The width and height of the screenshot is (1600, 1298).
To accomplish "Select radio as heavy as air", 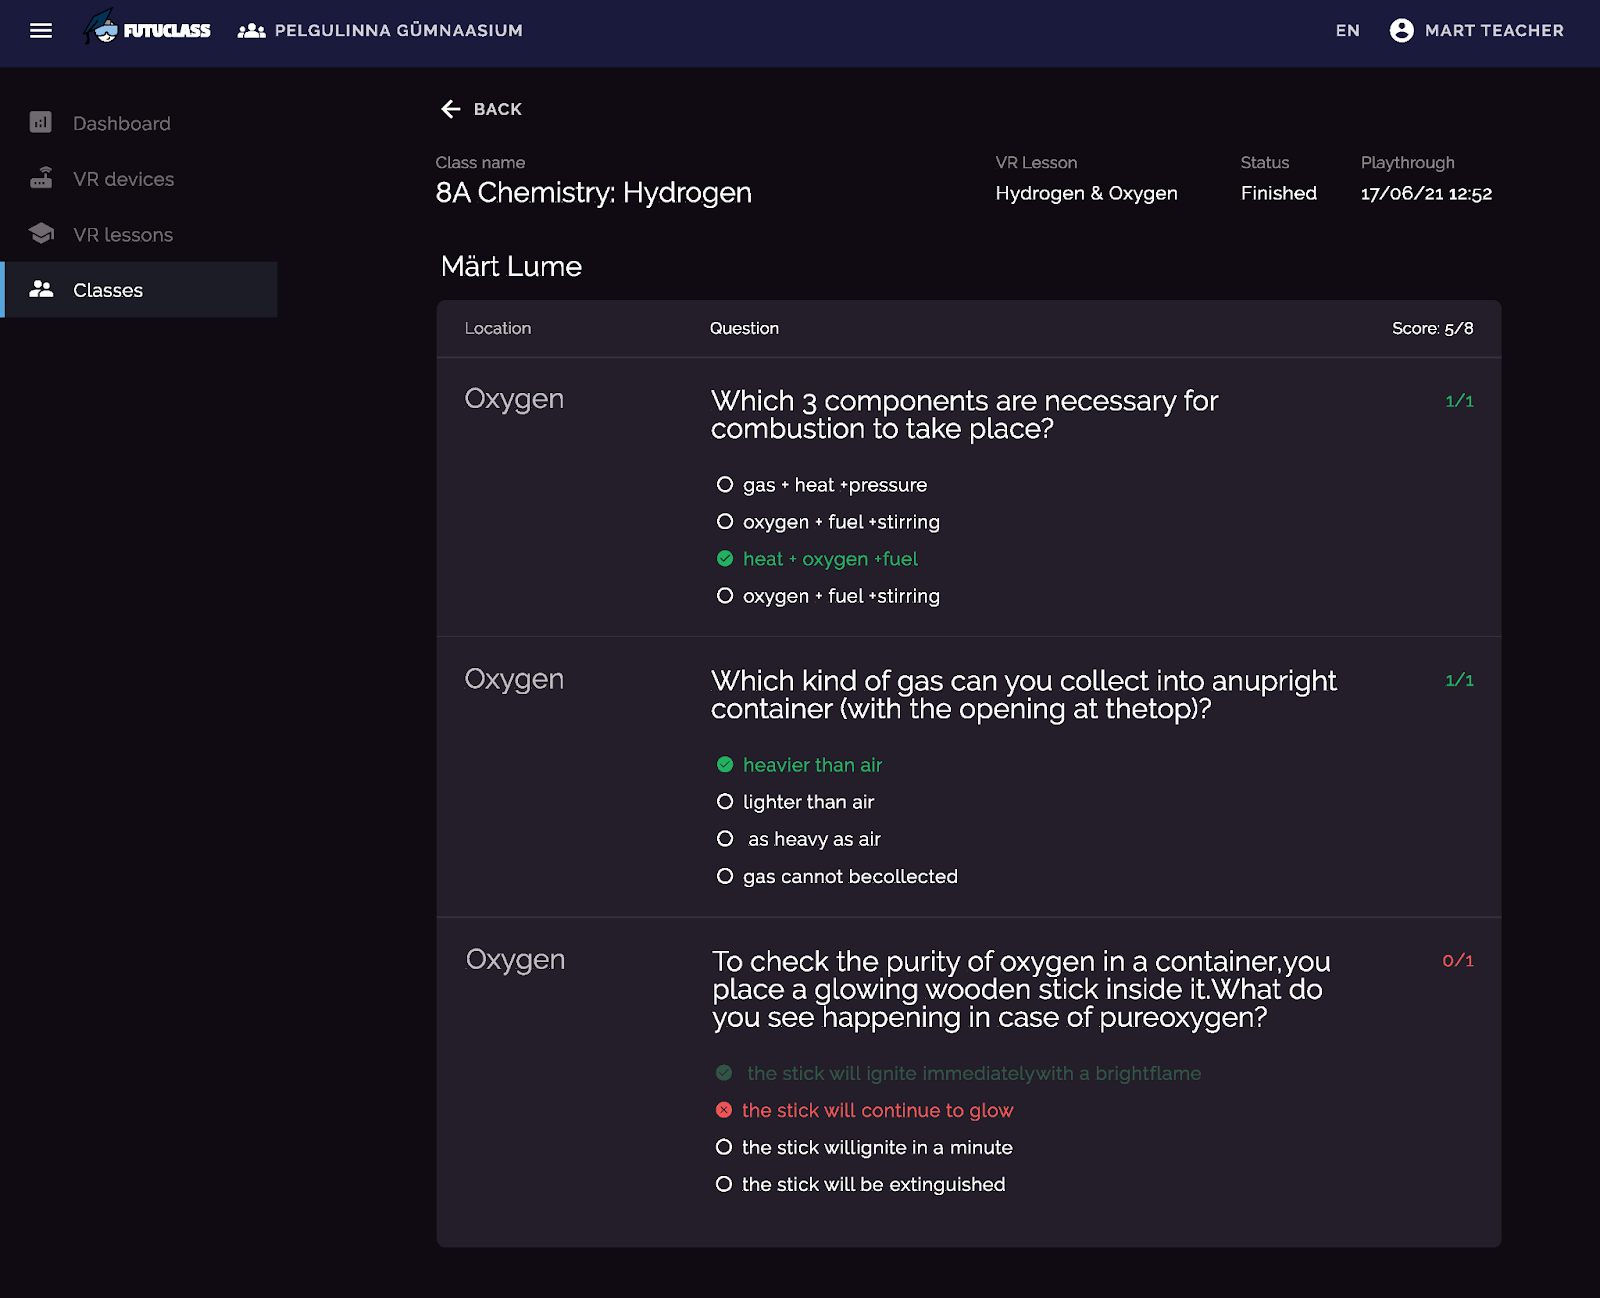I will 725,839.
